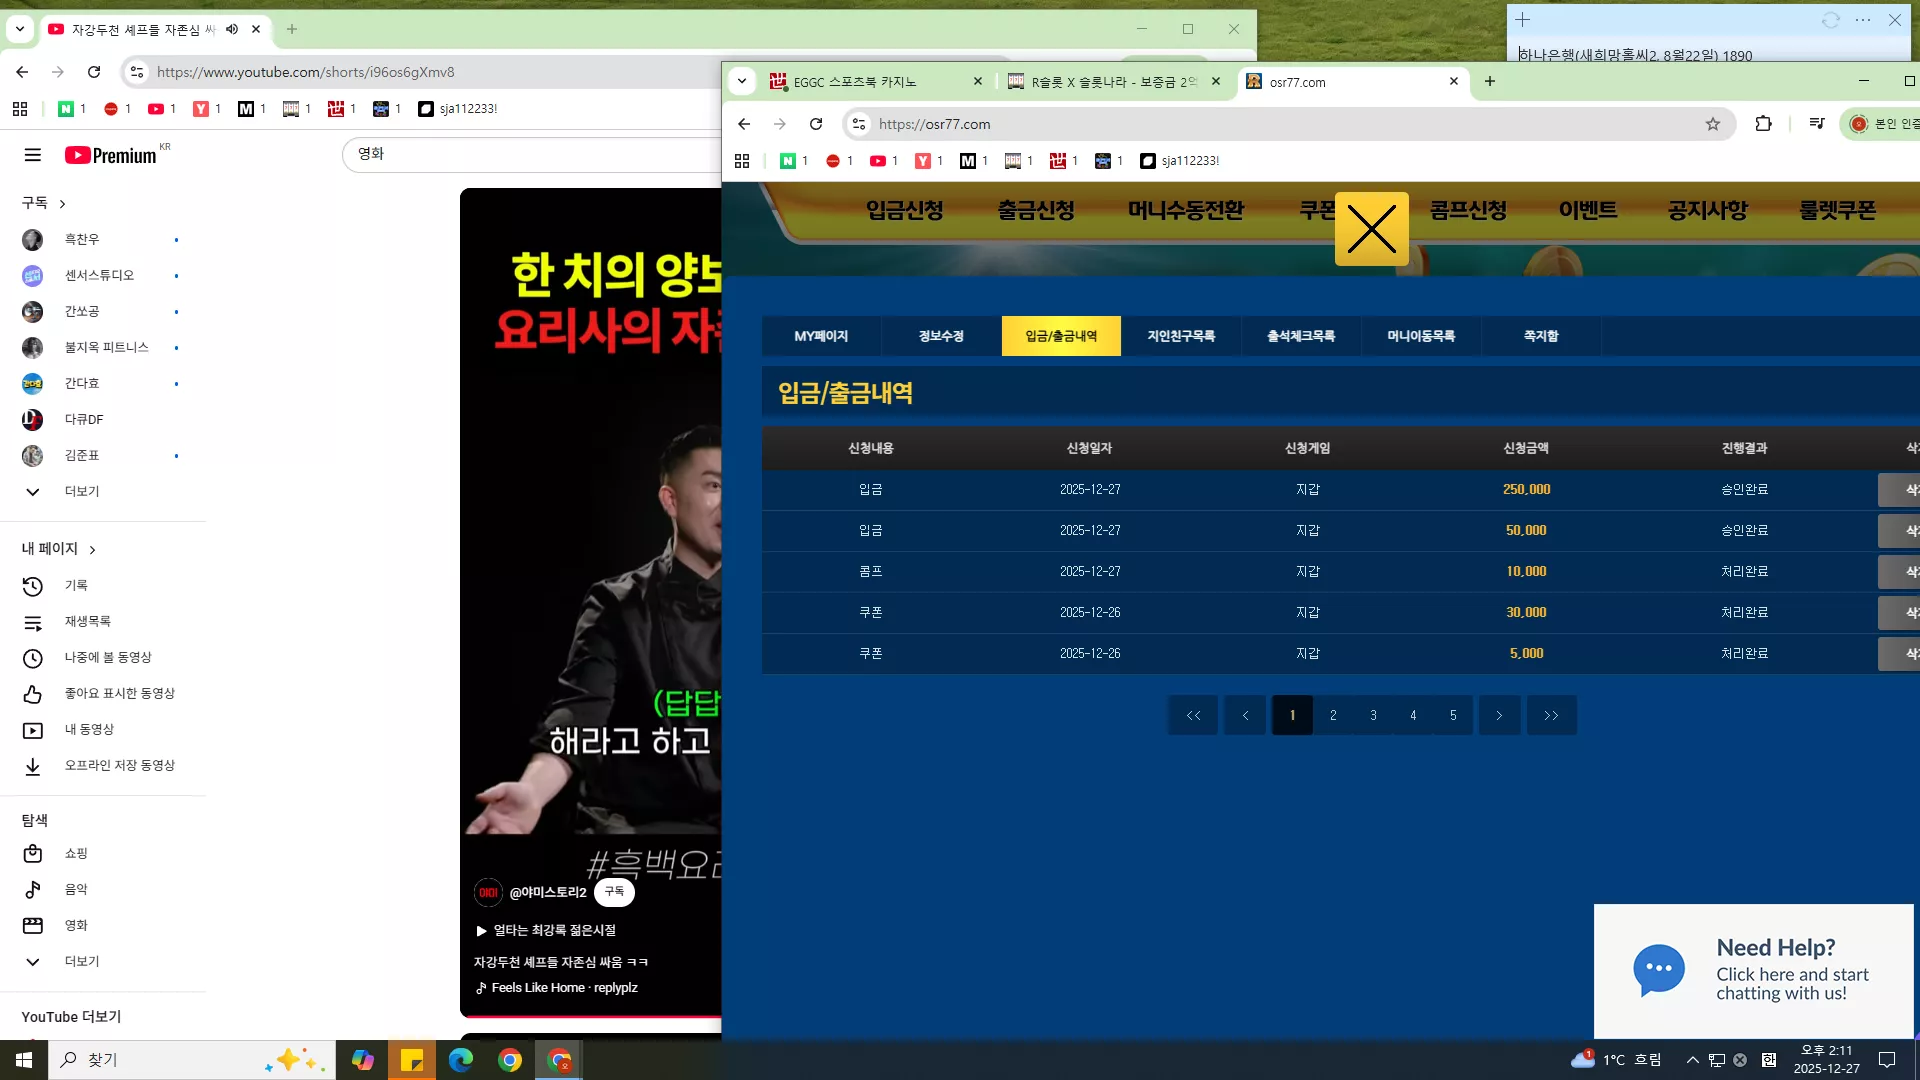This screenshot has width=1920, height=1080.
Task: Open the 쪽지함 messages tab
Action: tap(1541, 336)
